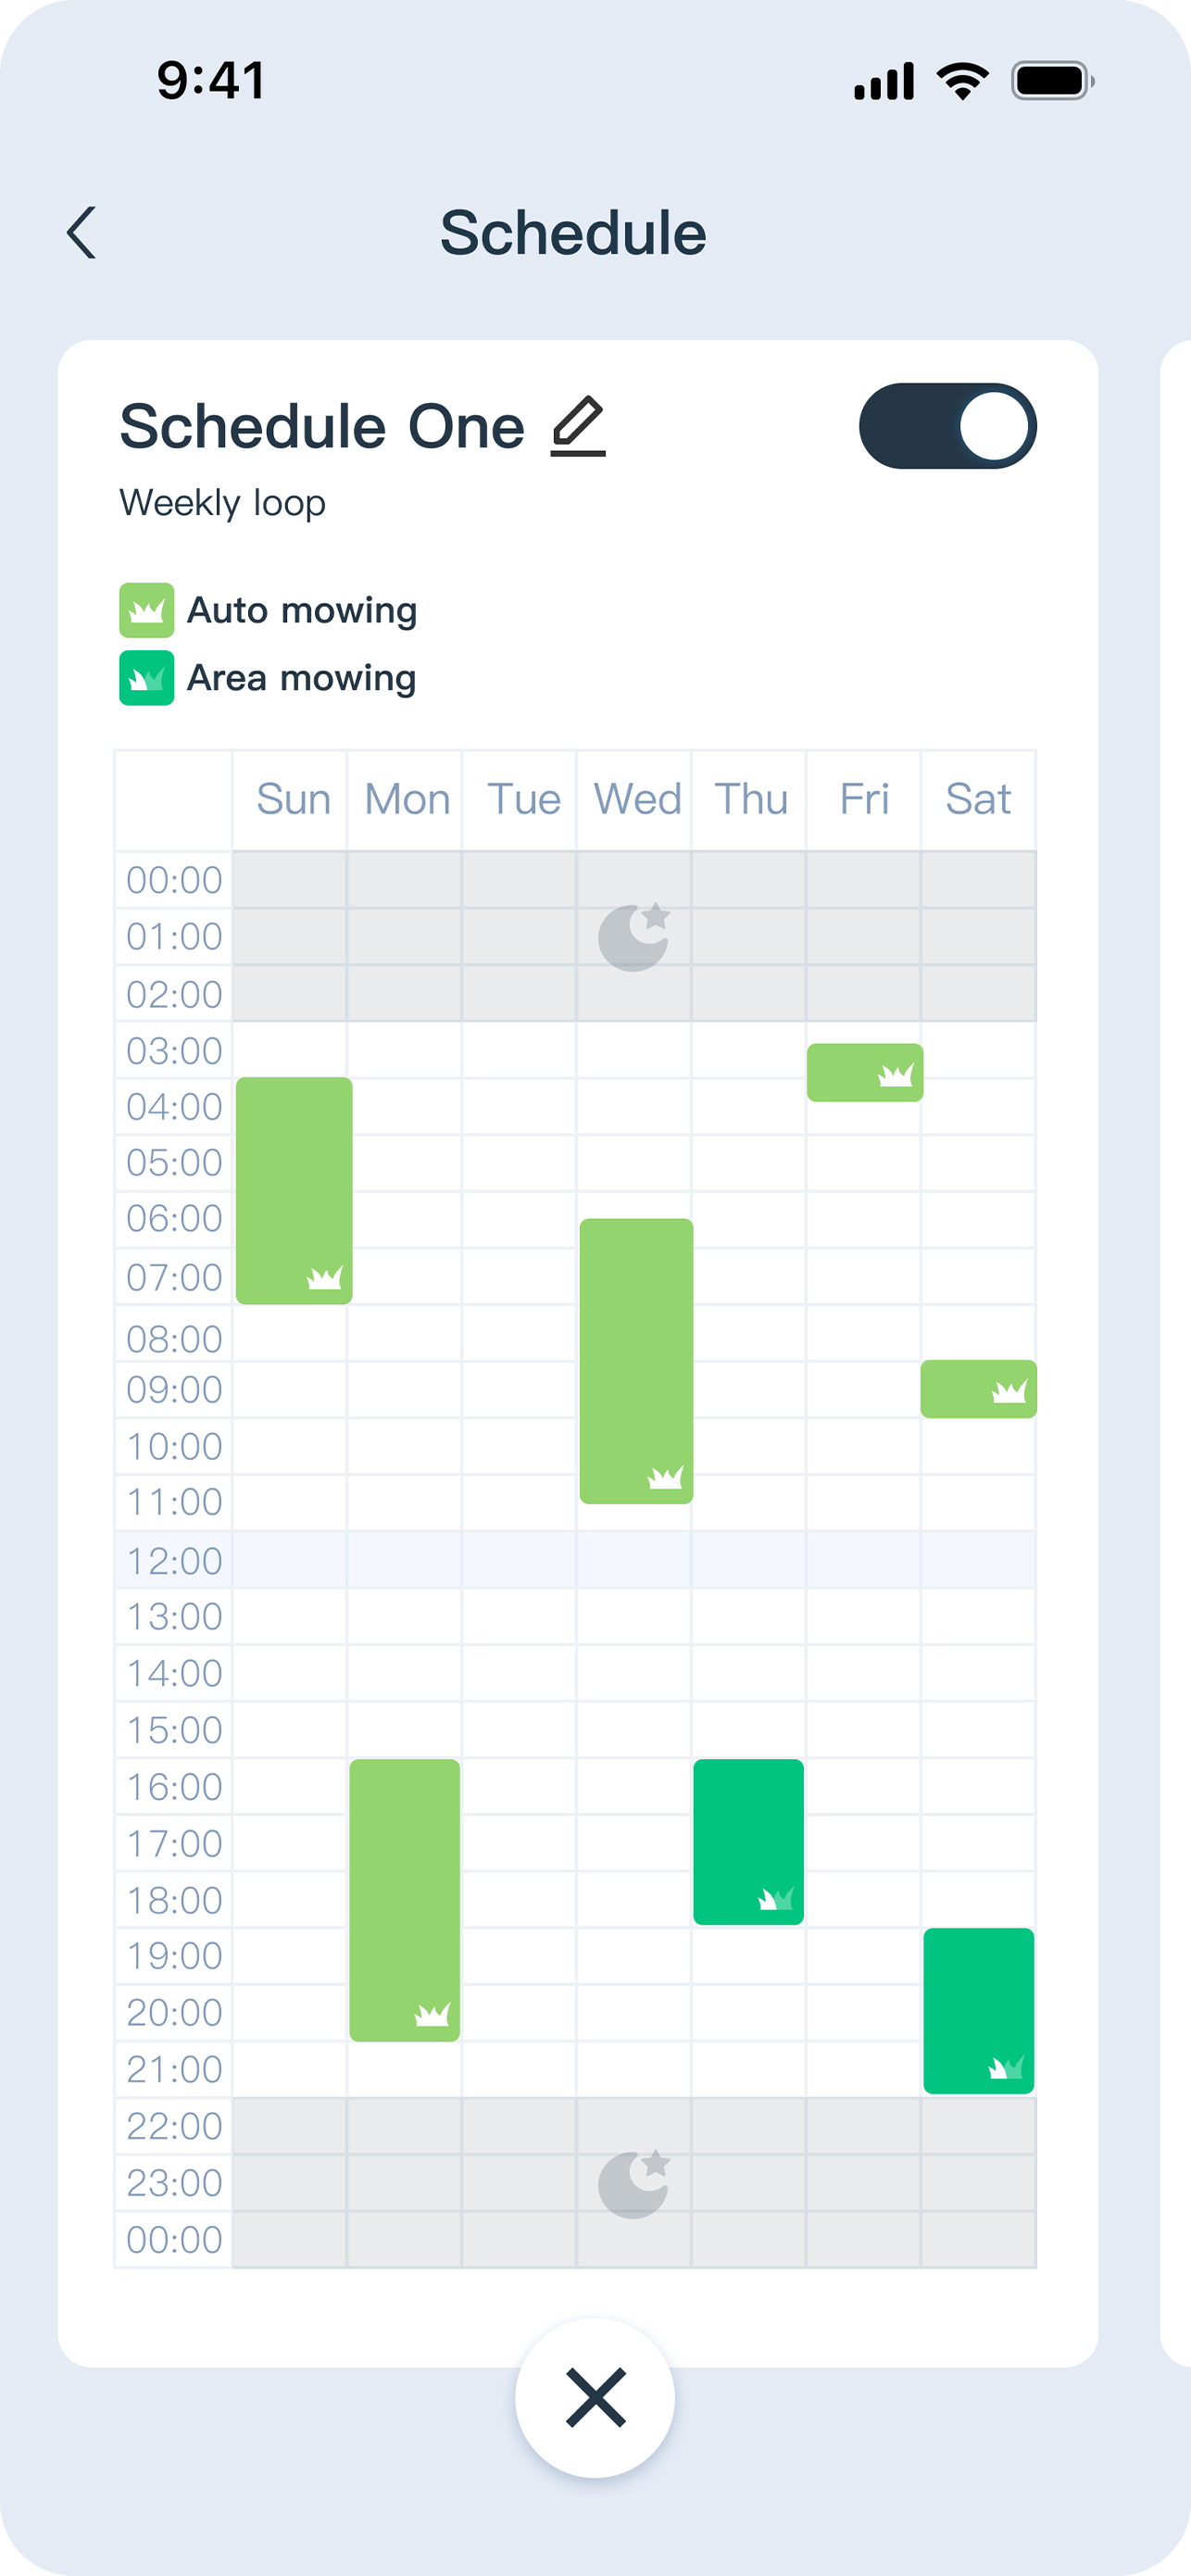Select the Wednesday auto mowing block
Screen dimensions: 1191x2576
click(636, 1360)
